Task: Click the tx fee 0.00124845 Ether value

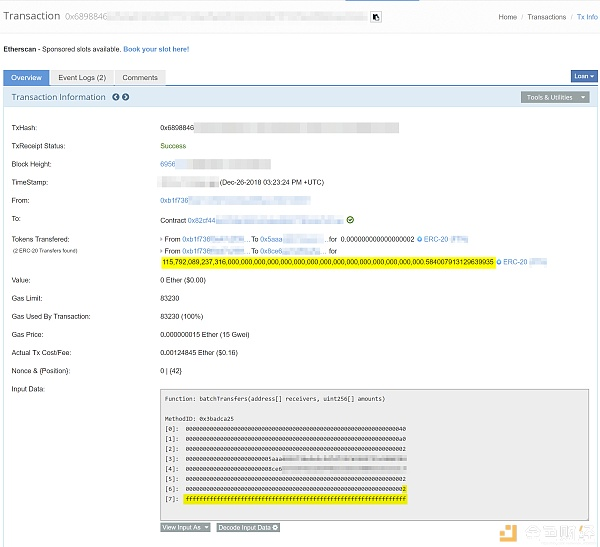Action: coord(199,353)
